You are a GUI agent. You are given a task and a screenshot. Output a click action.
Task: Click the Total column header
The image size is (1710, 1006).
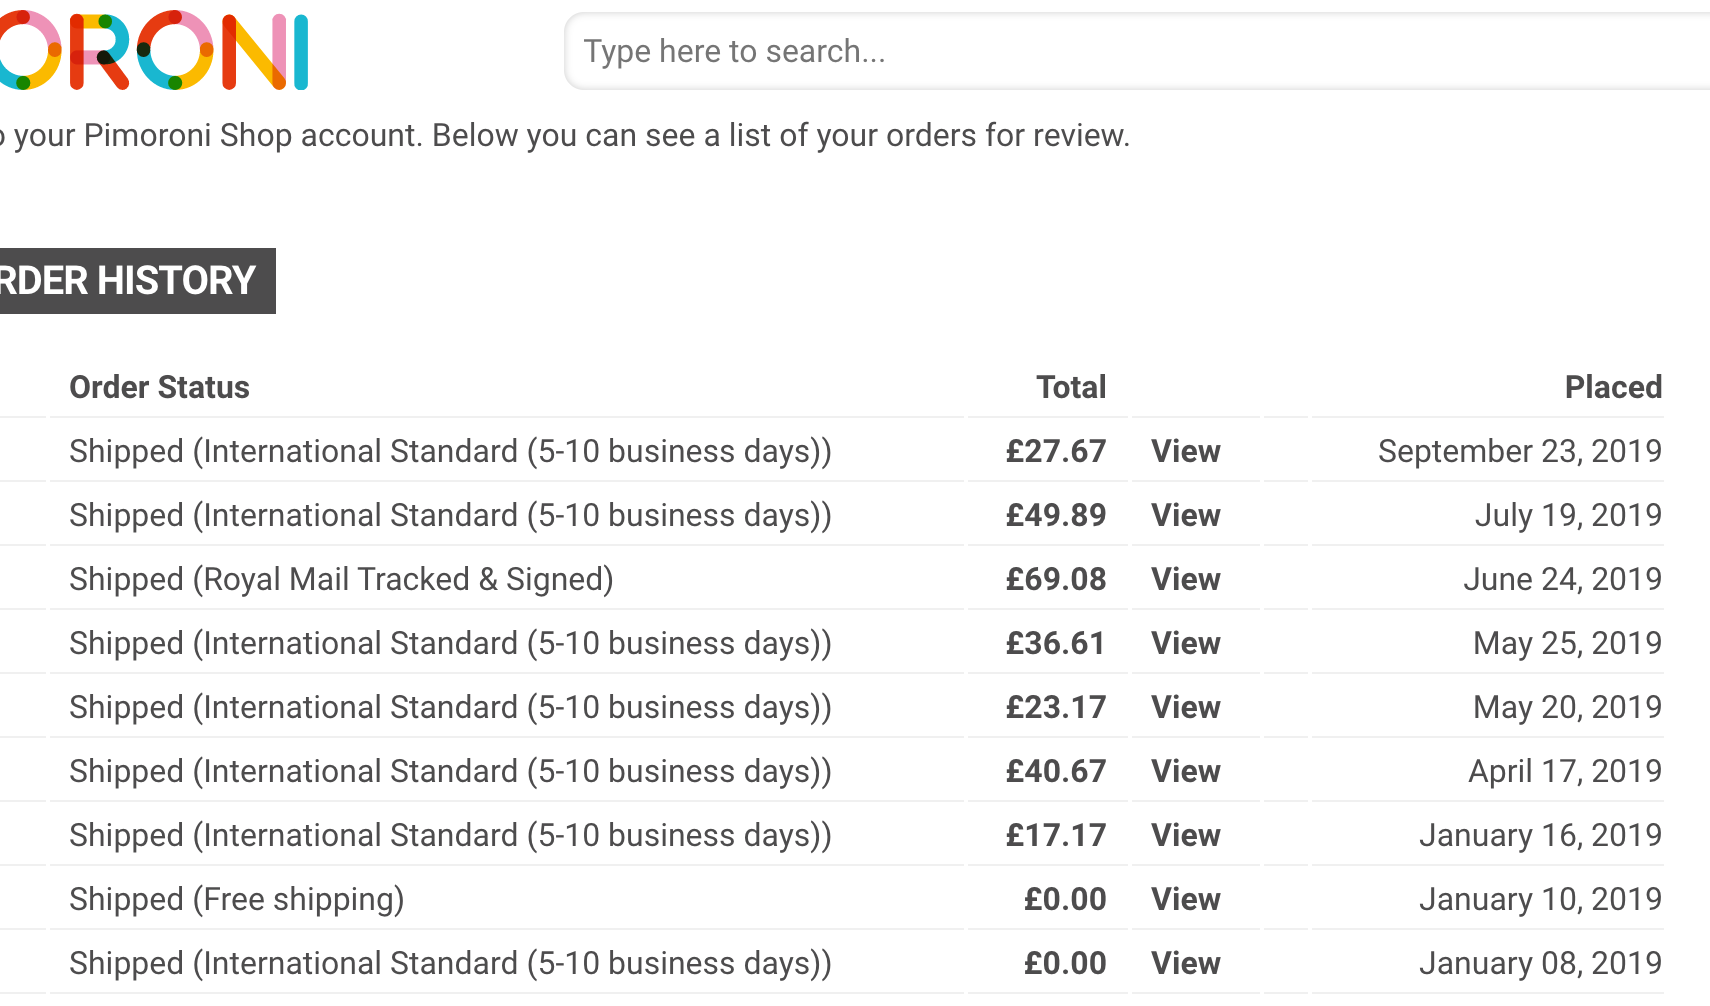1070,388
